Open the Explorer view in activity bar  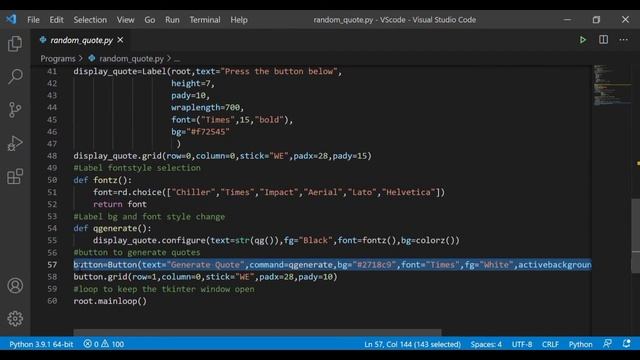15,43
